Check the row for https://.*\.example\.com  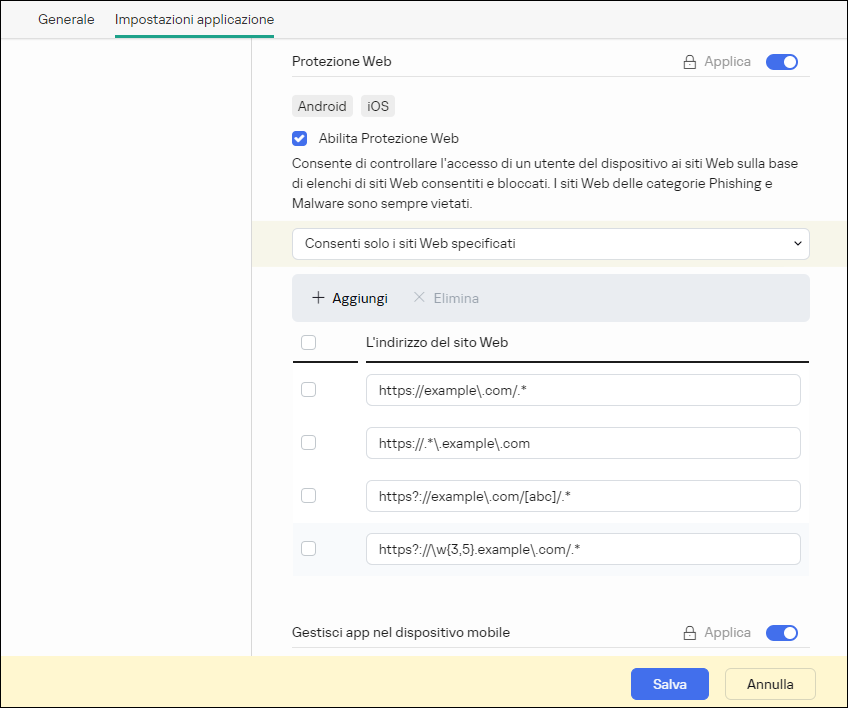[x=309, y=443]
